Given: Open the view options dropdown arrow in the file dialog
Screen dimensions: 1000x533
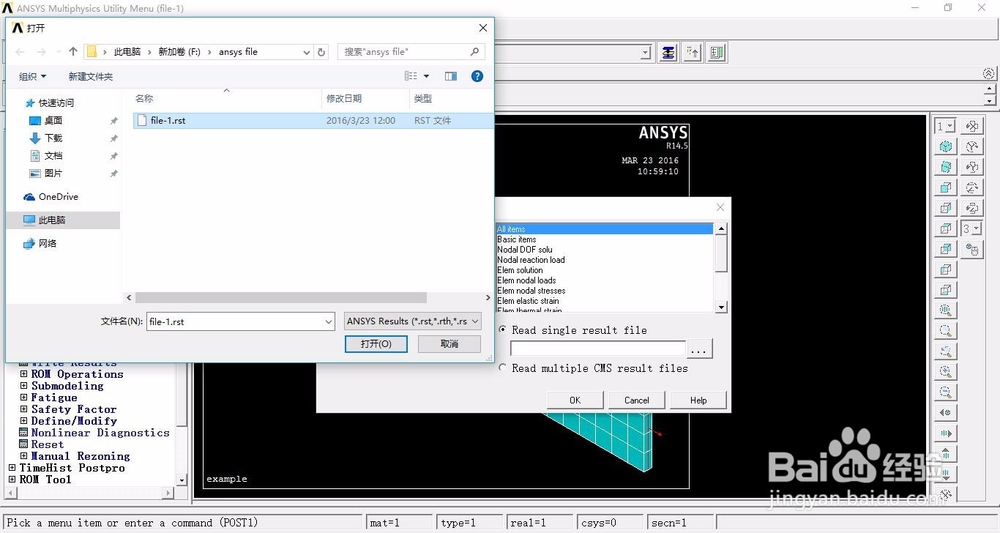Looking at the screenshot, I should (x=427, y=76).
